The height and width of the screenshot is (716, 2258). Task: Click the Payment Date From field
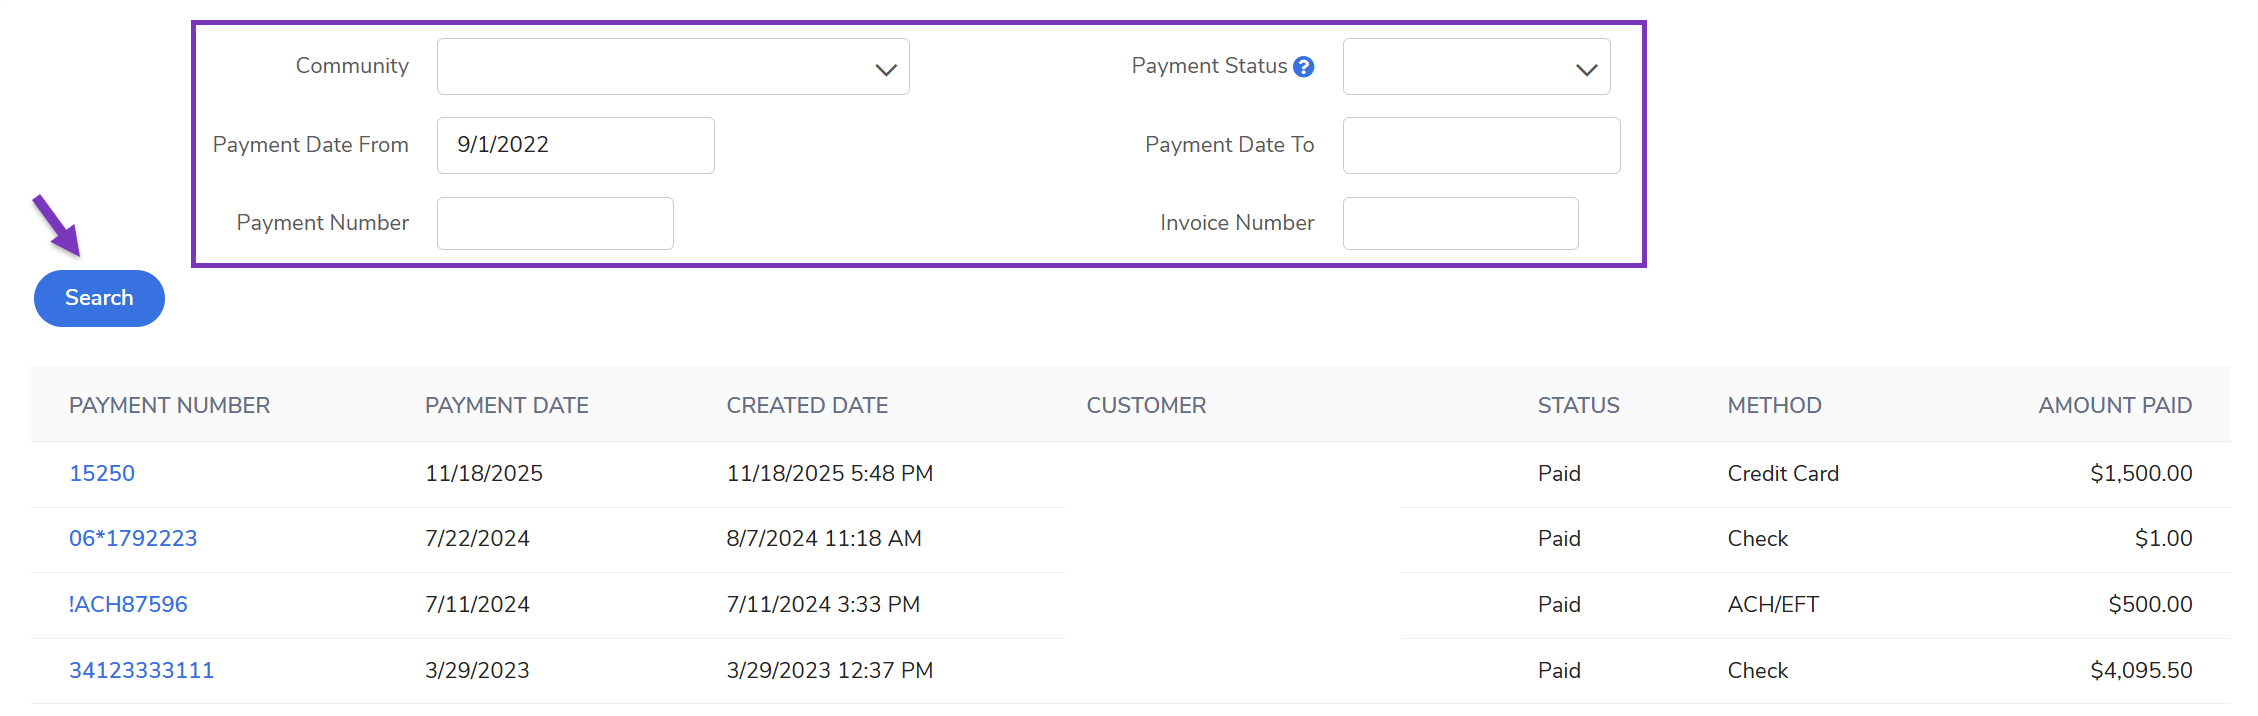point(575,145)
